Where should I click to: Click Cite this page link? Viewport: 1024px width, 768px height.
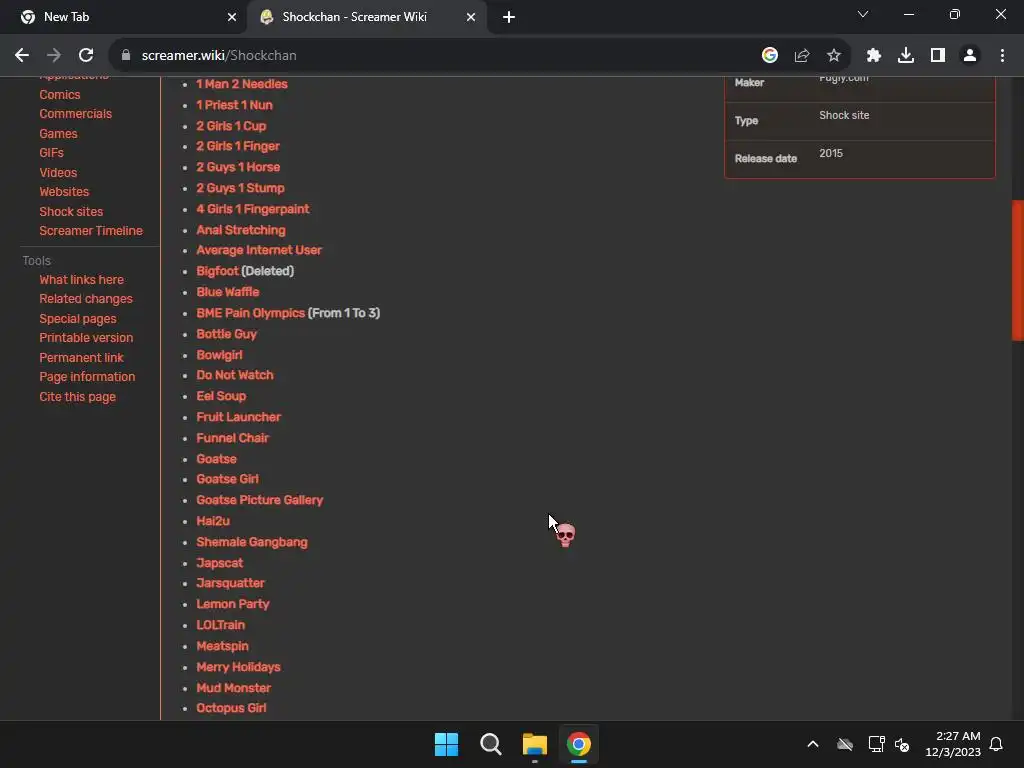pos(77,396)
